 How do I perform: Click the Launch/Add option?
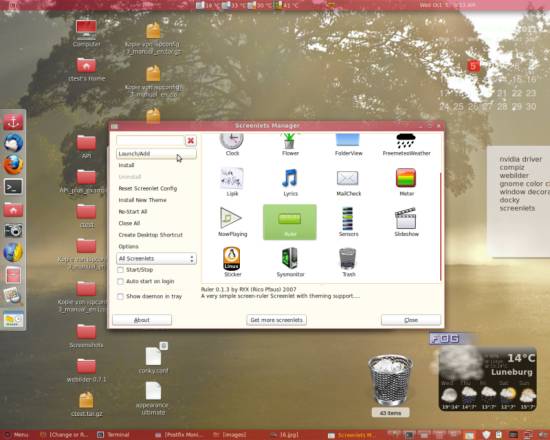tap(156, 154)
